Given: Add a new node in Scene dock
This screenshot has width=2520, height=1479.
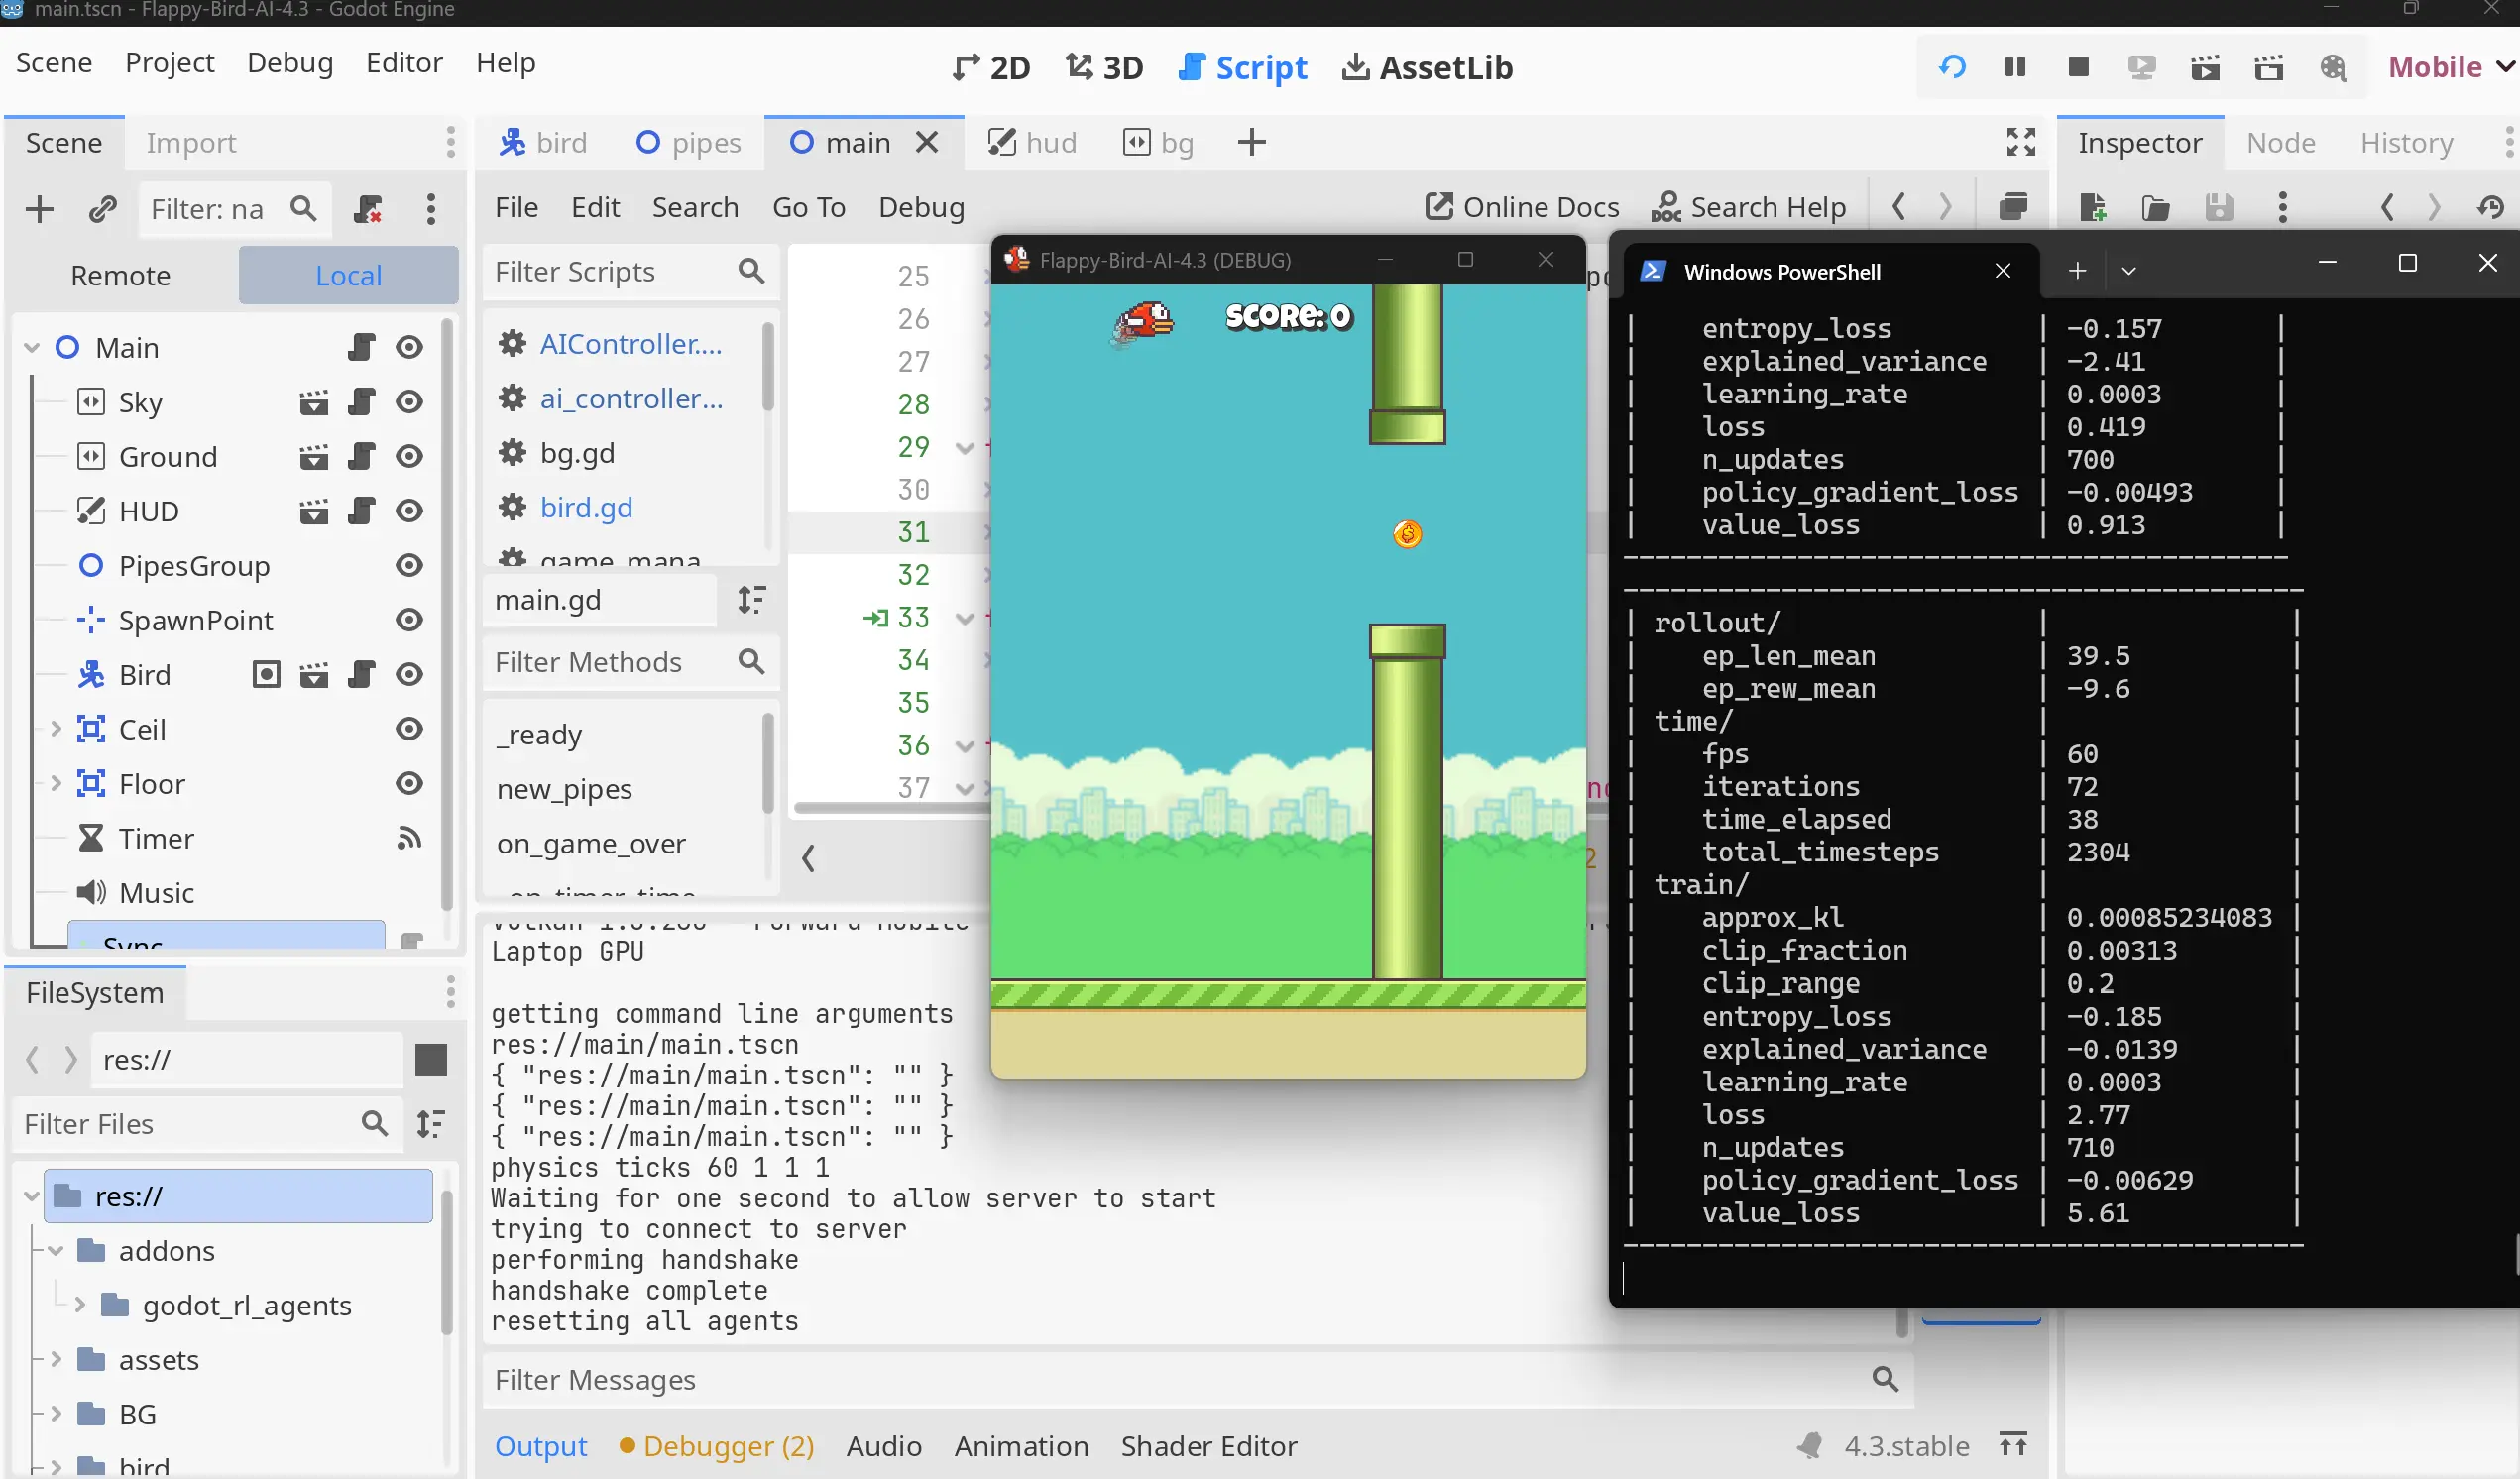Looking at the screenshot, I should point(39,209).
